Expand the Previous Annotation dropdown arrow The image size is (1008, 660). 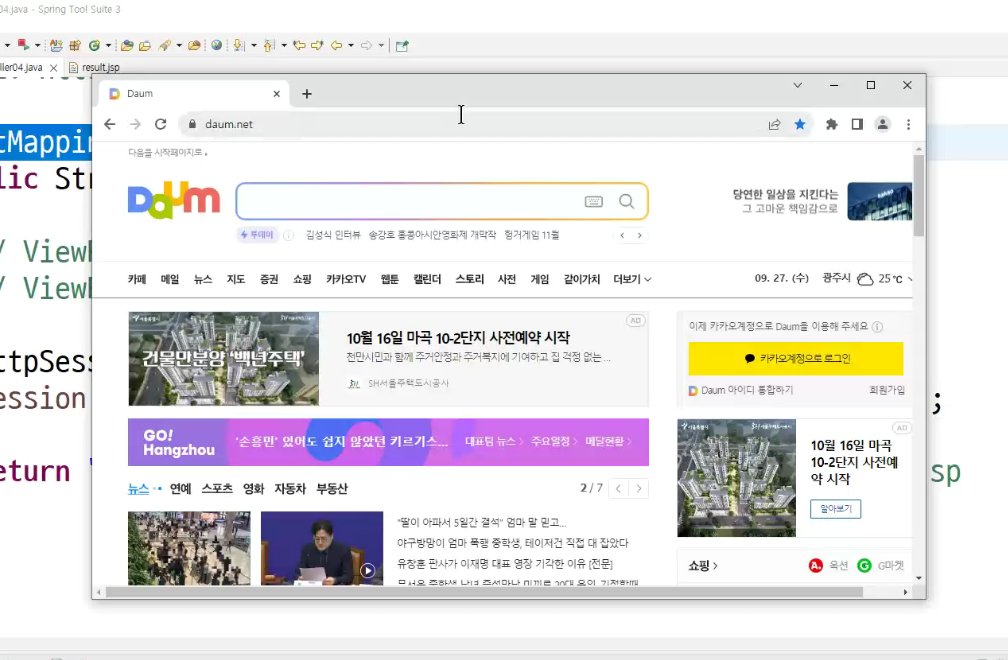pos(284,46)
